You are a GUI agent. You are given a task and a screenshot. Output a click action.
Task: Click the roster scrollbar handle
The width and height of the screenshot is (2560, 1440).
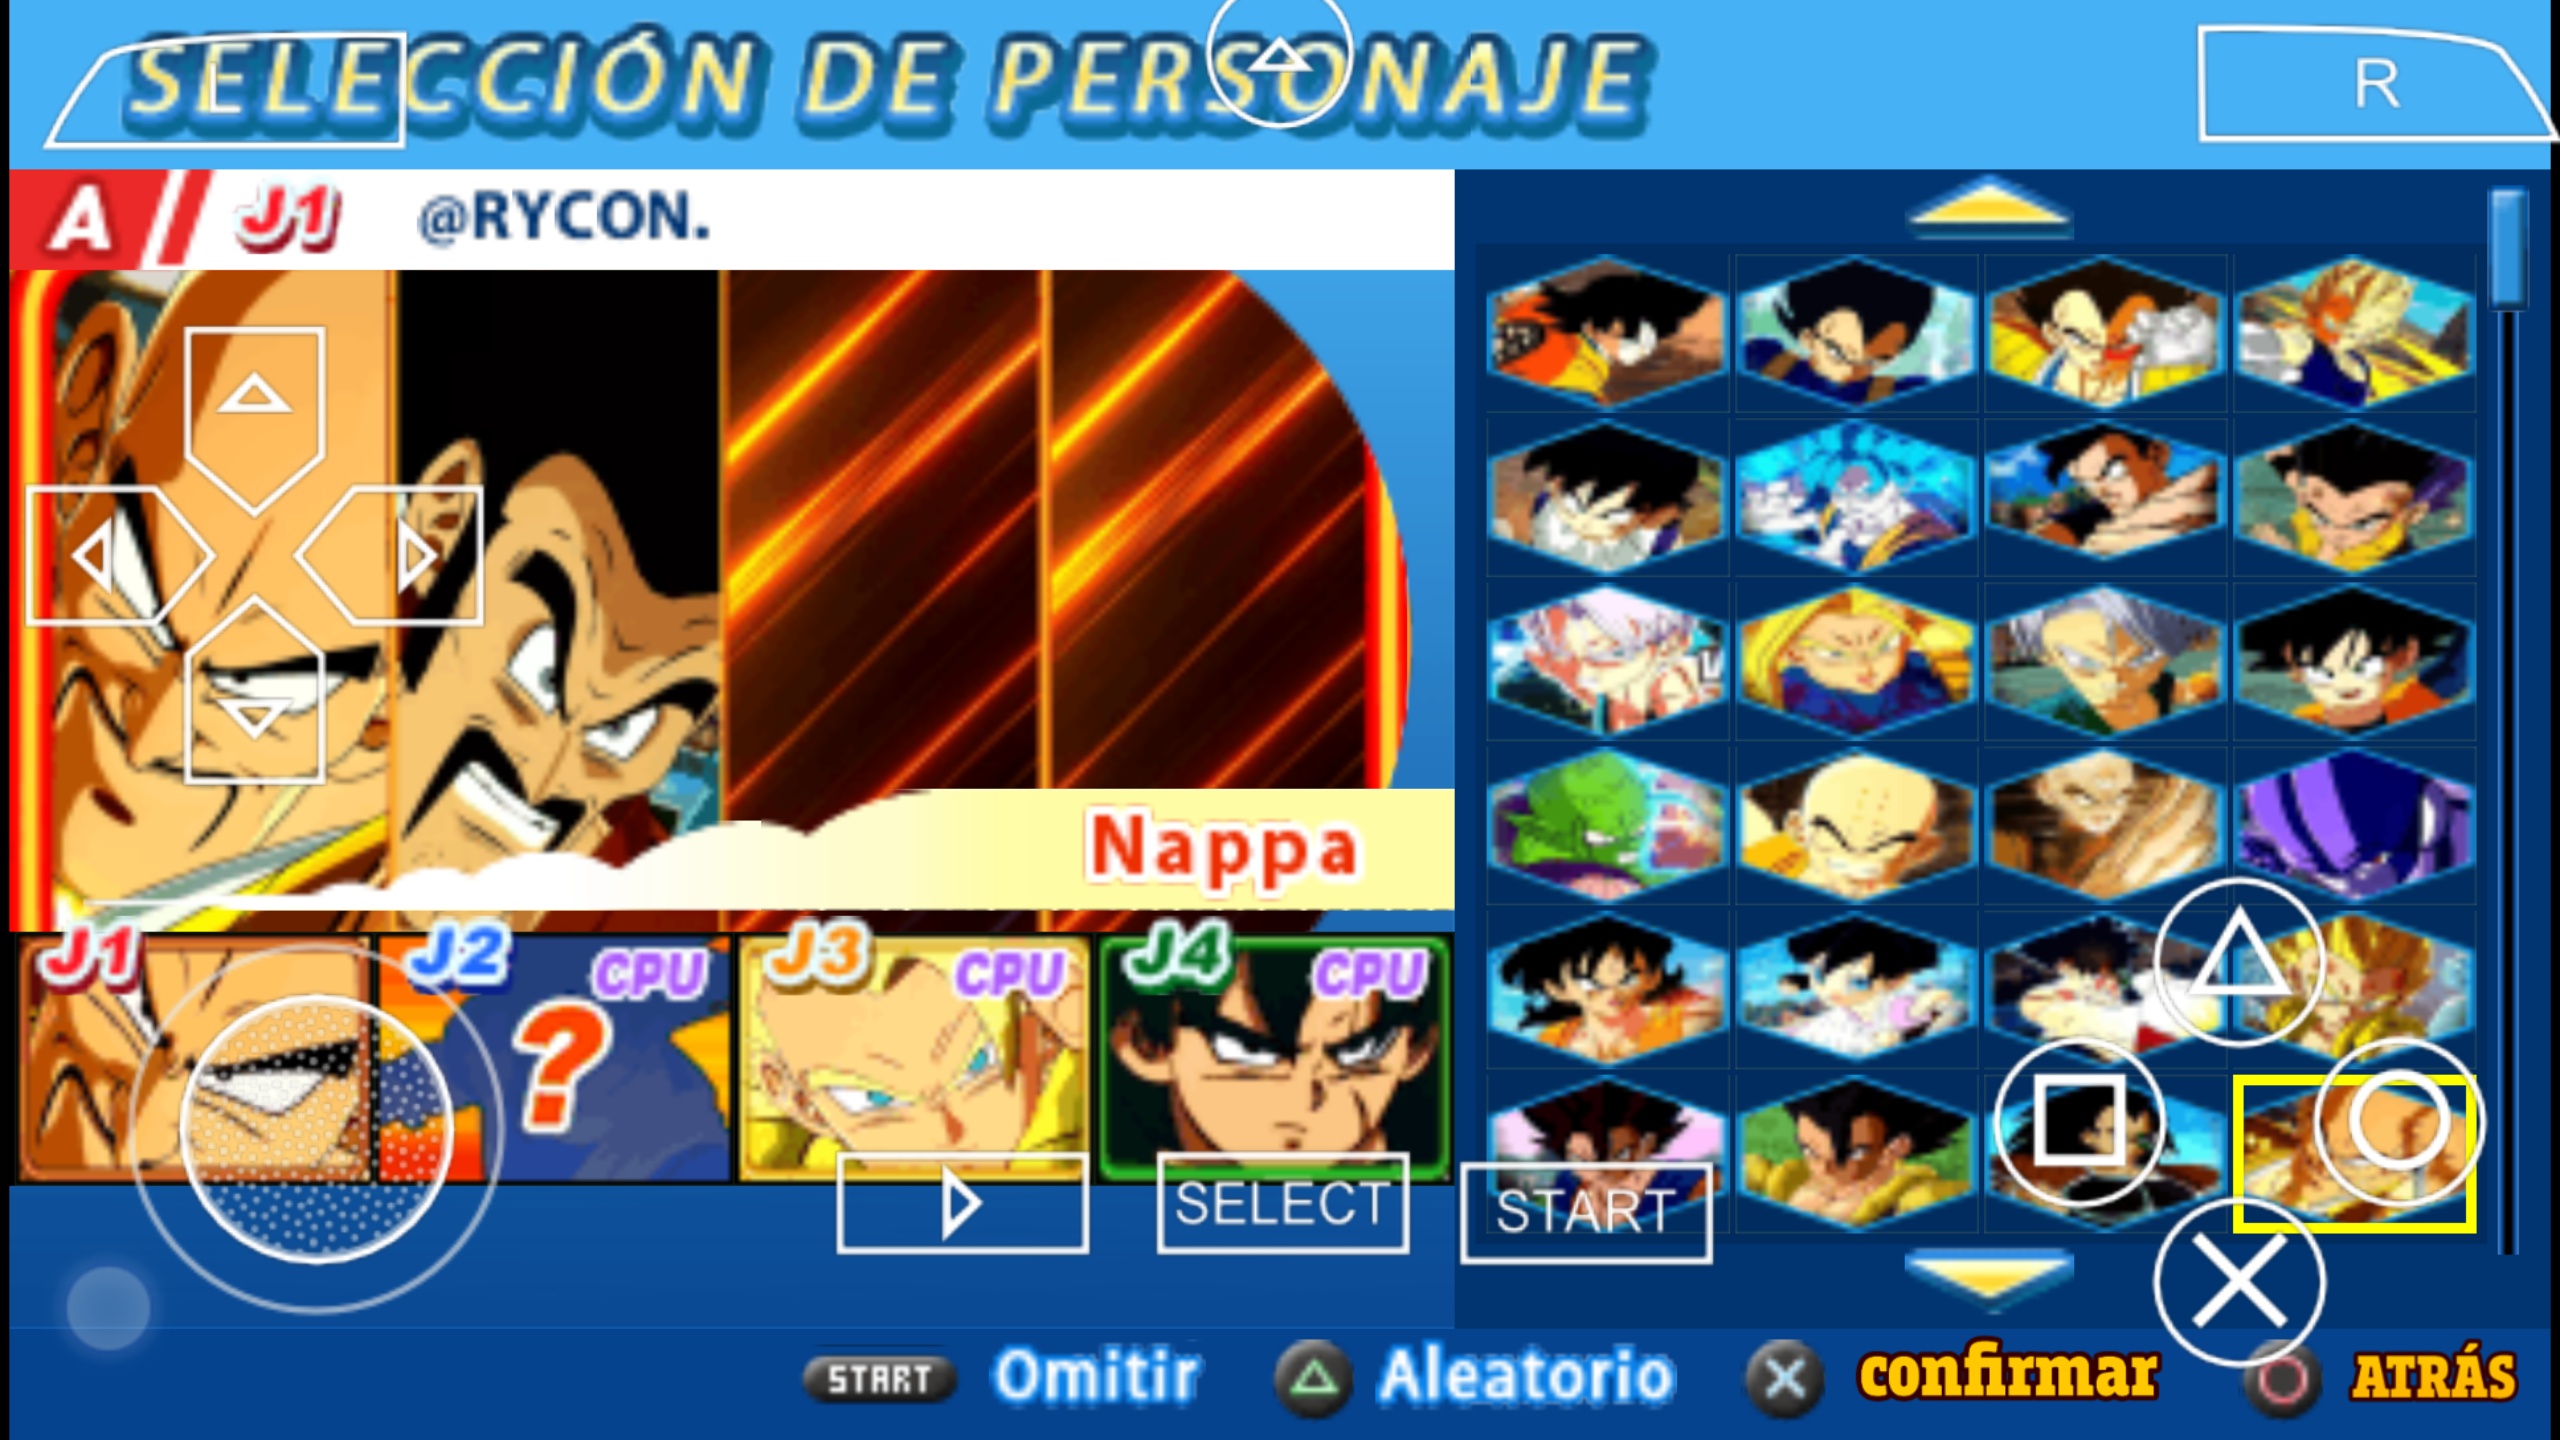click(2508, 248)
